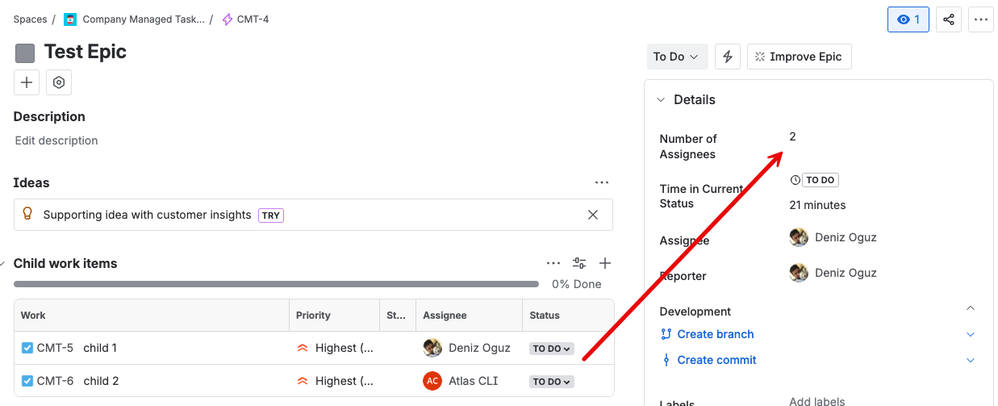Click the Improve Epic button
Image resolution: width=998 pixels, height=406 pixels.
click(799, 57)
